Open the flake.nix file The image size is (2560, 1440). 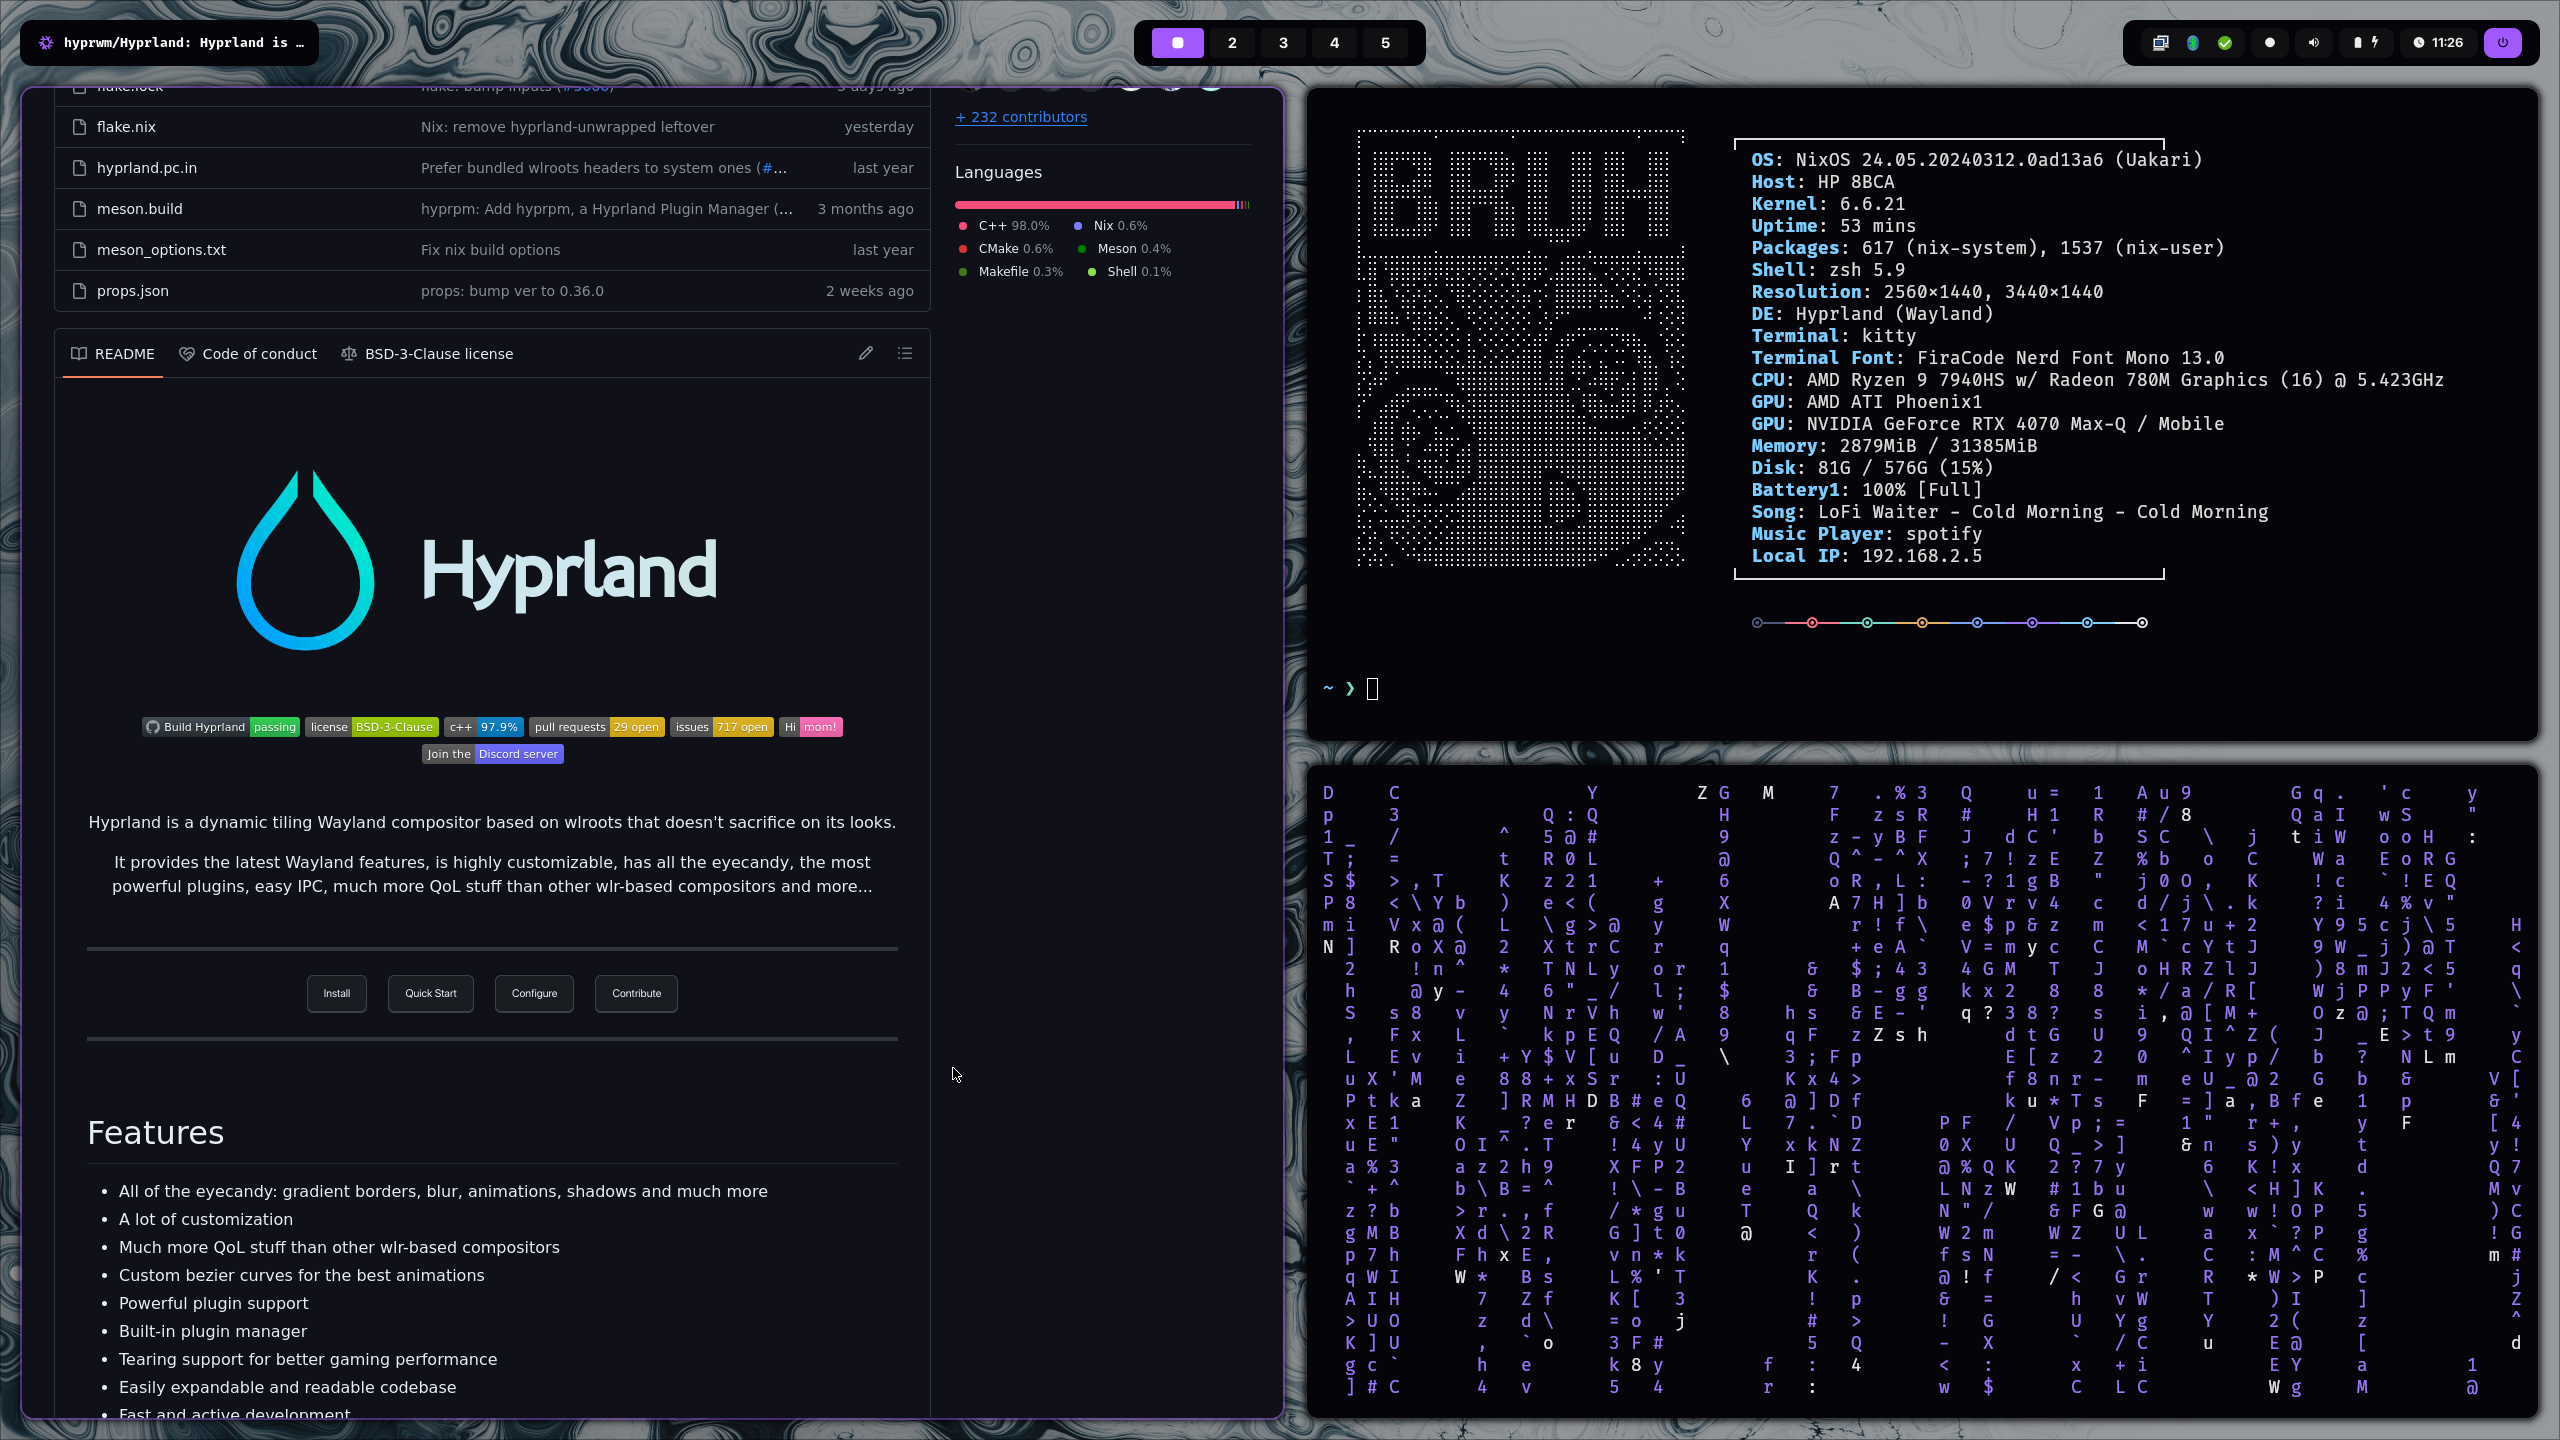pos(126,127)
